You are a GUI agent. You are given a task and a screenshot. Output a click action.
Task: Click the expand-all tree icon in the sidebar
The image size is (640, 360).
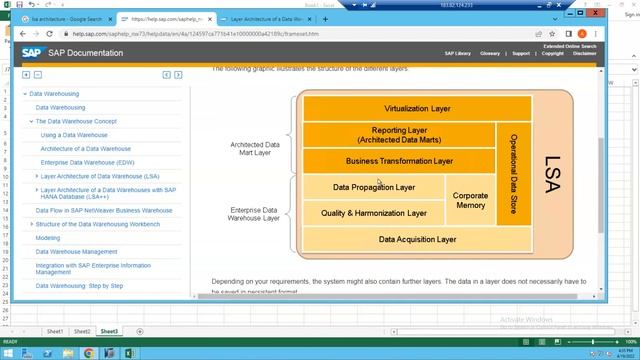pos(26,75)
